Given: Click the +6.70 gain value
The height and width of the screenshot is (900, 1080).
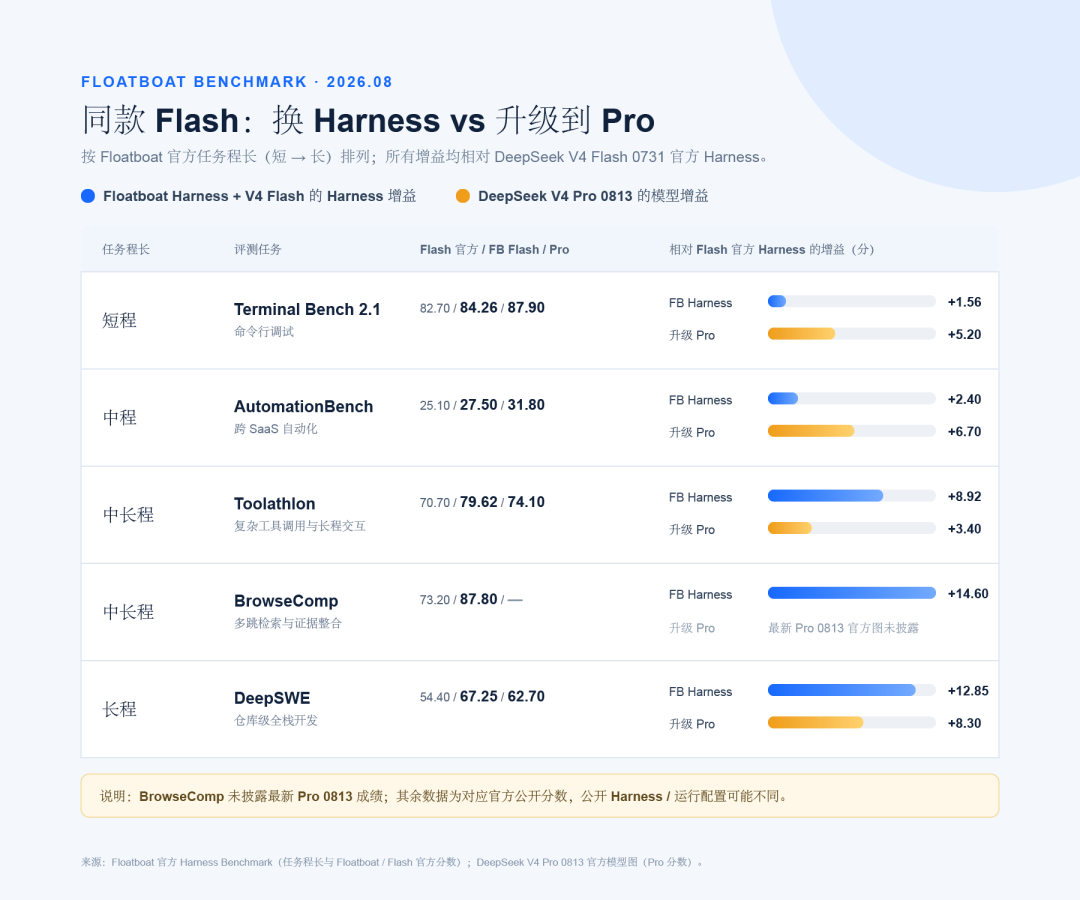Looking at the screenshot, I should [x=964, y=431].
